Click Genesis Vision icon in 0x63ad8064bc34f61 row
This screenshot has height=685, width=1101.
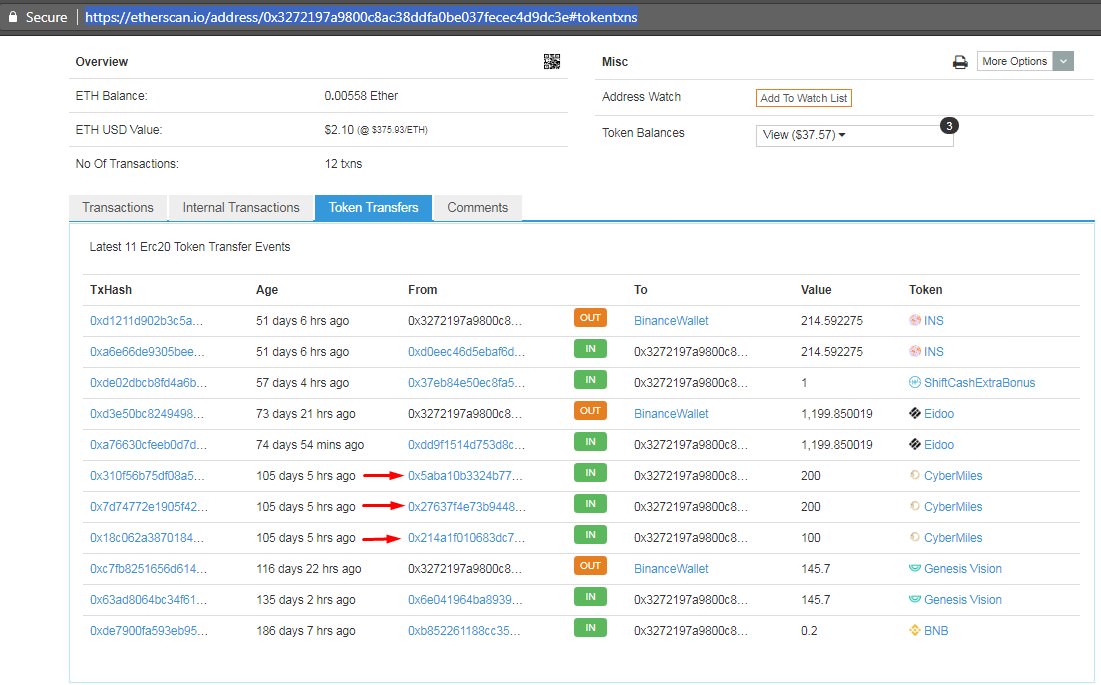915,599
